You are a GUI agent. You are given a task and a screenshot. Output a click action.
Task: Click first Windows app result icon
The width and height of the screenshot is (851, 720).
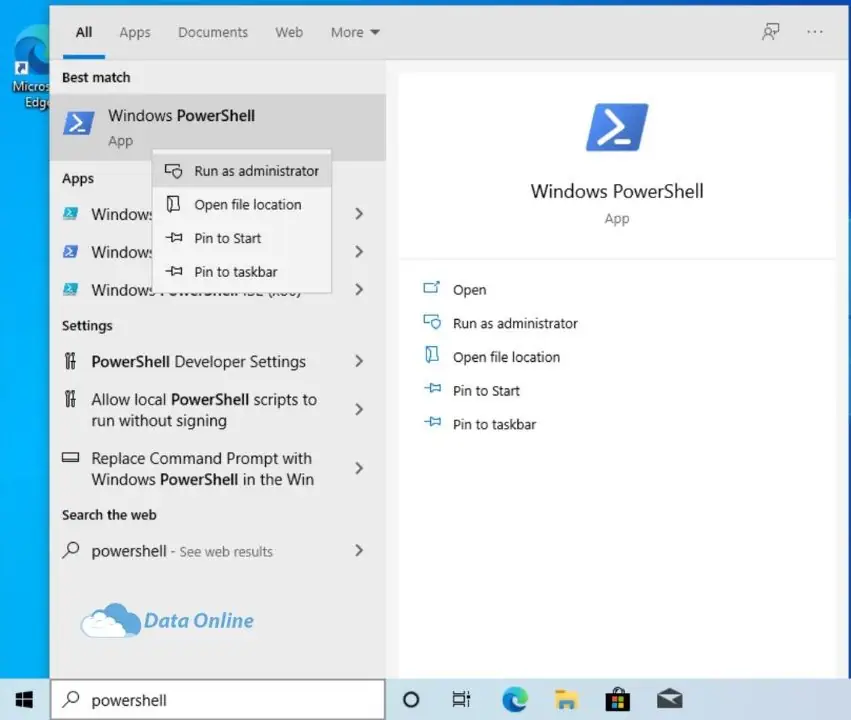click(x=71, y=214)
